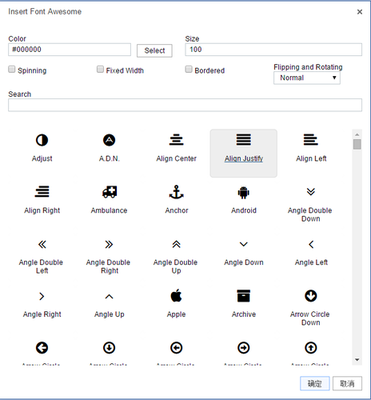Image resolution: width=371 pixels, height=400 pixels.
Task: Choose the Angle Double Right icon
Action: pos(109,244)
